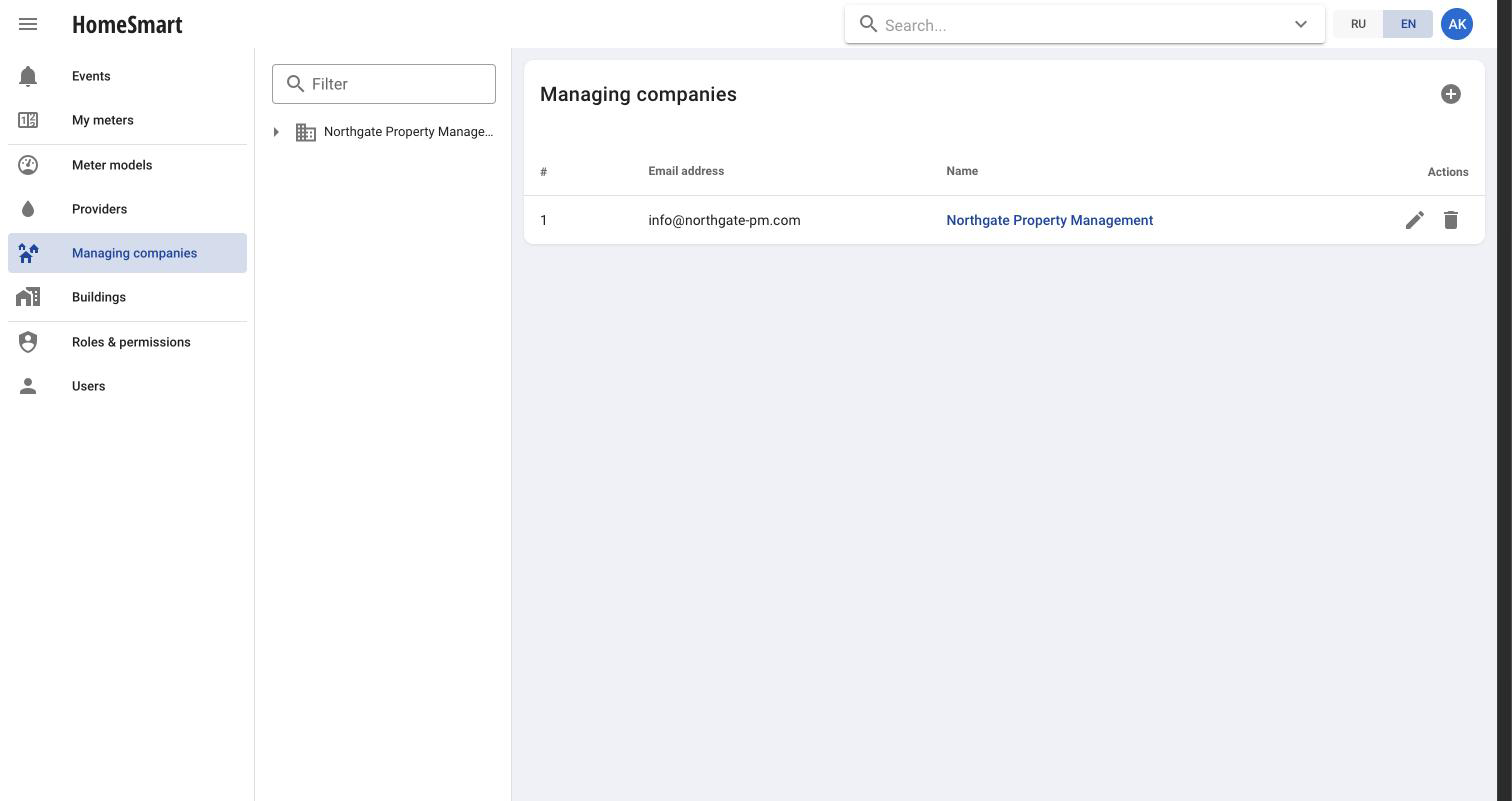Click the search magnifier icon in top bar
Screen dimensions: 1512x801
click(x=869, y=24)
